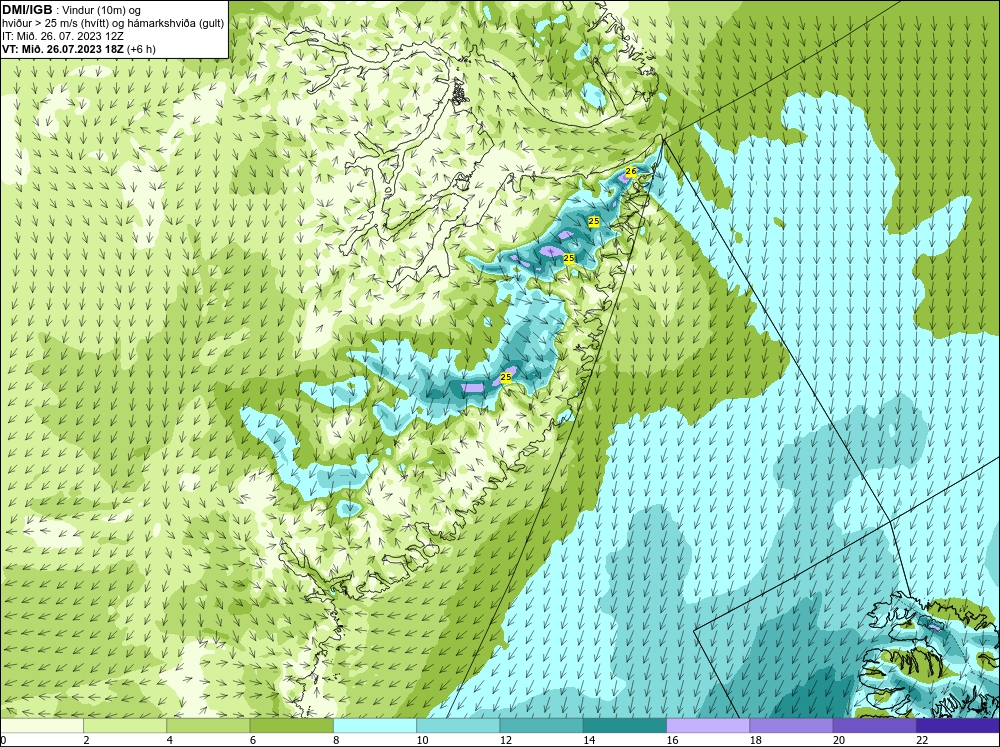Click the scale value 4
Viewport: 1000px width, 747px height.
coord(170,740)
